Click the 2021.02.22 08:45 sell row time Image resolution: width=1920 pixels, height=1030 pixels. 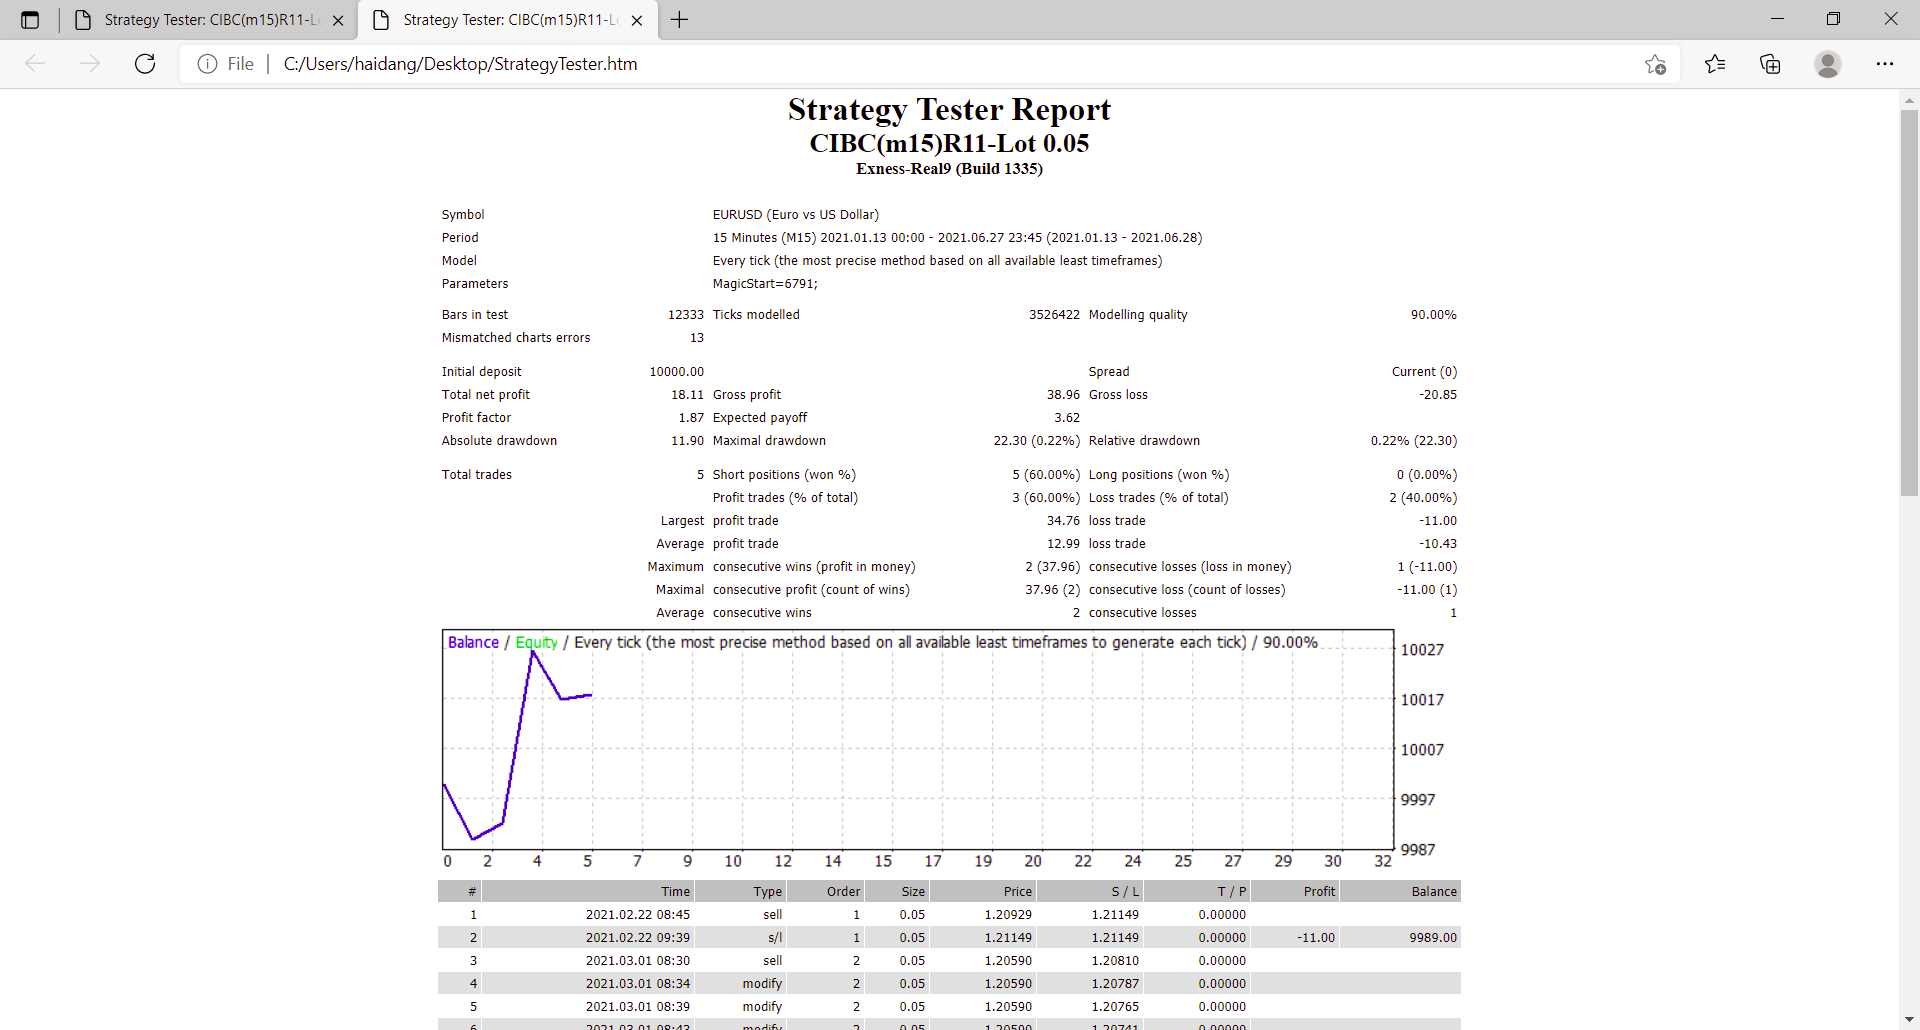coord(637,915)
